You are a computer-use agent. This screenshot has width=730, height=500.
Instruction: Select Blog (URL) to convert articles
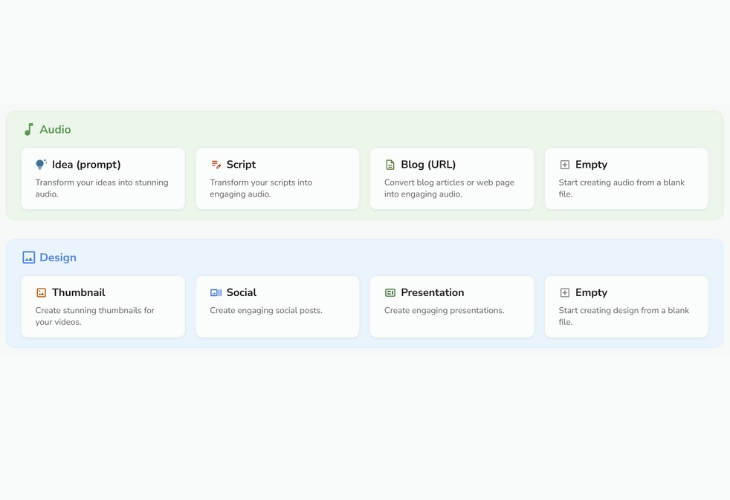(452, 179)
